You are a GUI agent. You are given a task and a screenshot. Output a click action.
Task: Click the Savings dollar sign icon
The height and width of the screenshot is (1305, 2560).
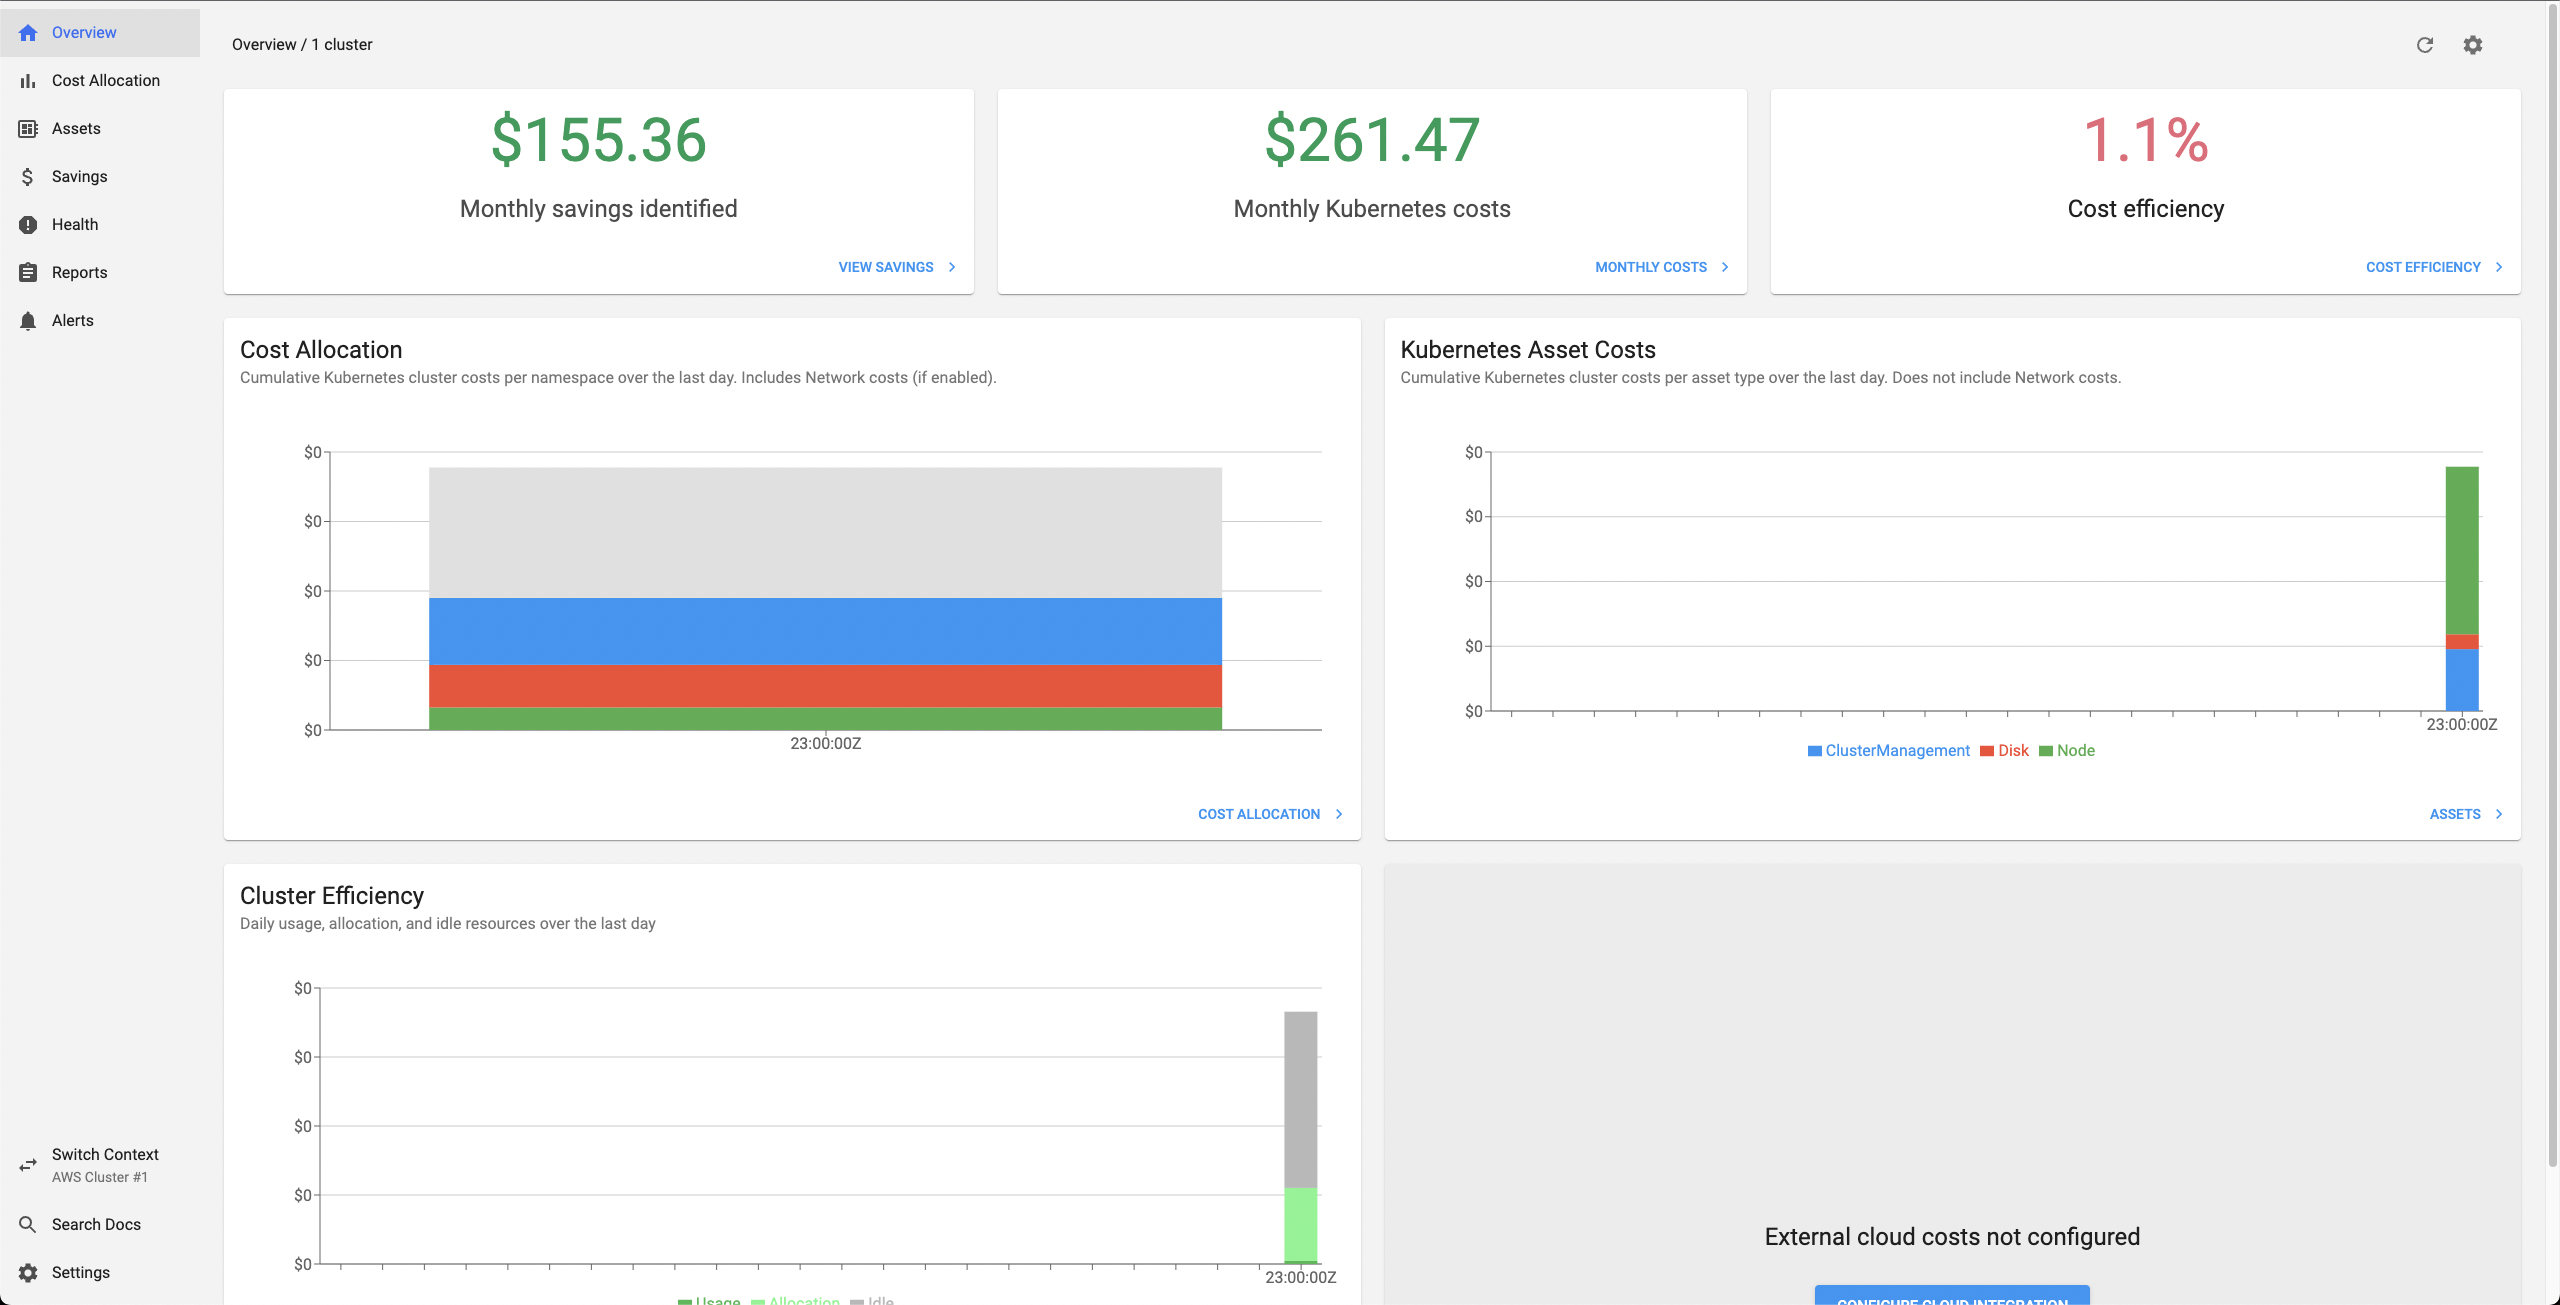tap(28, 177)
